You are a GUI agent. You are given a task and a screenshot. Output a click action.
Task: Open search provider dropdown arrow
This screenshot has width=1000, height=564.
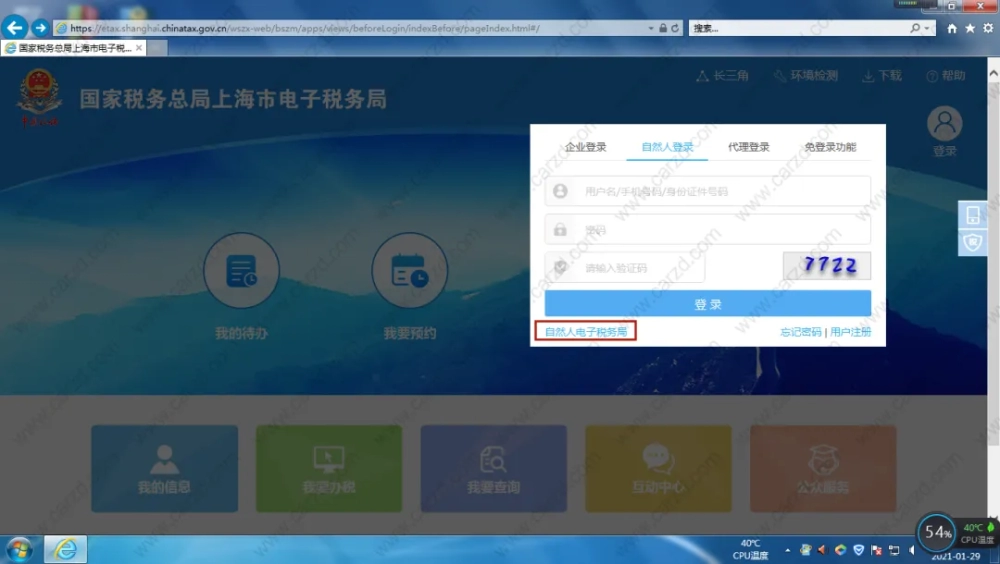tap(927, 28)
